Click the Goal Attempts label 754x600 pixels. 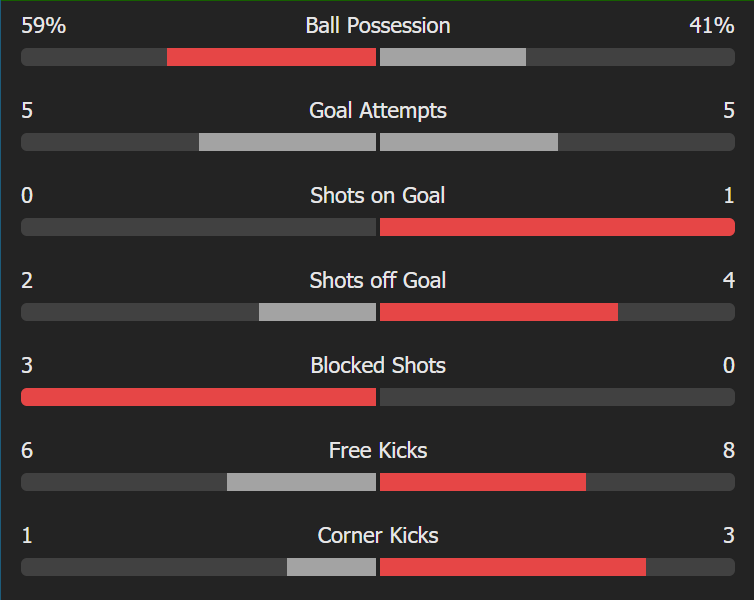(377, 111)
